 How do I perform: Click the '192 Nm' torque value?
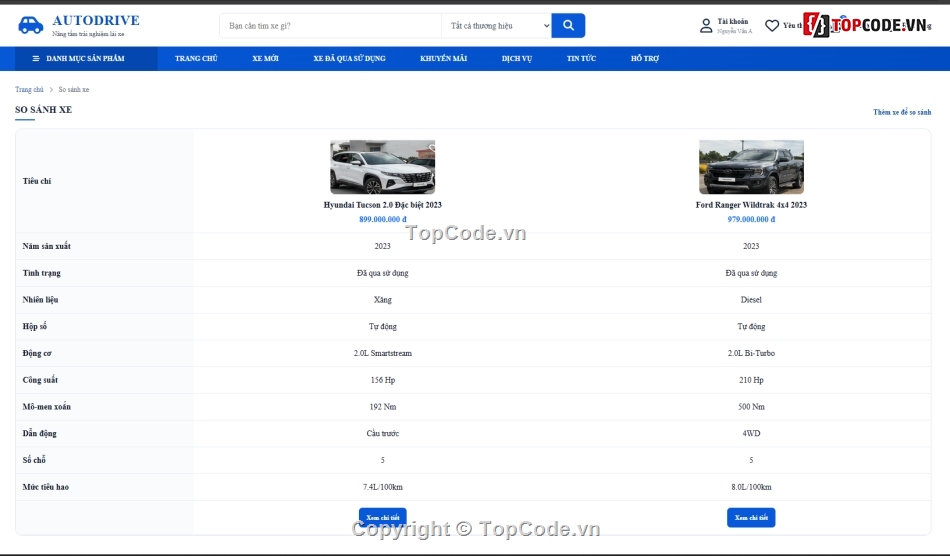pyautogui.click(x=382, y=407)
